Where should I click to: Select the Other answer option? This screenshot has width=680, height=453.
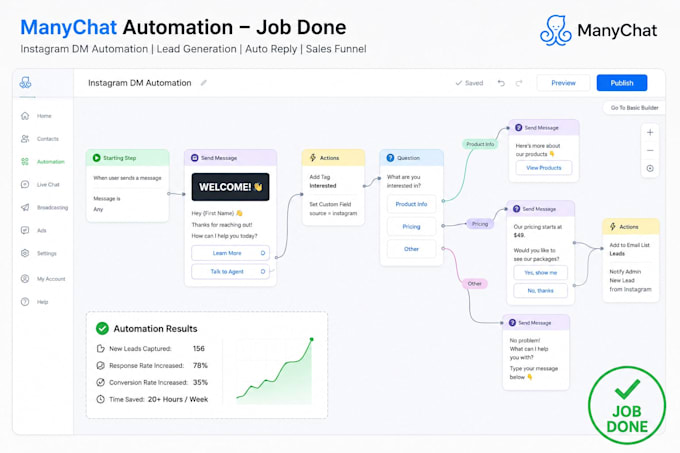click(x=411, y=249)
